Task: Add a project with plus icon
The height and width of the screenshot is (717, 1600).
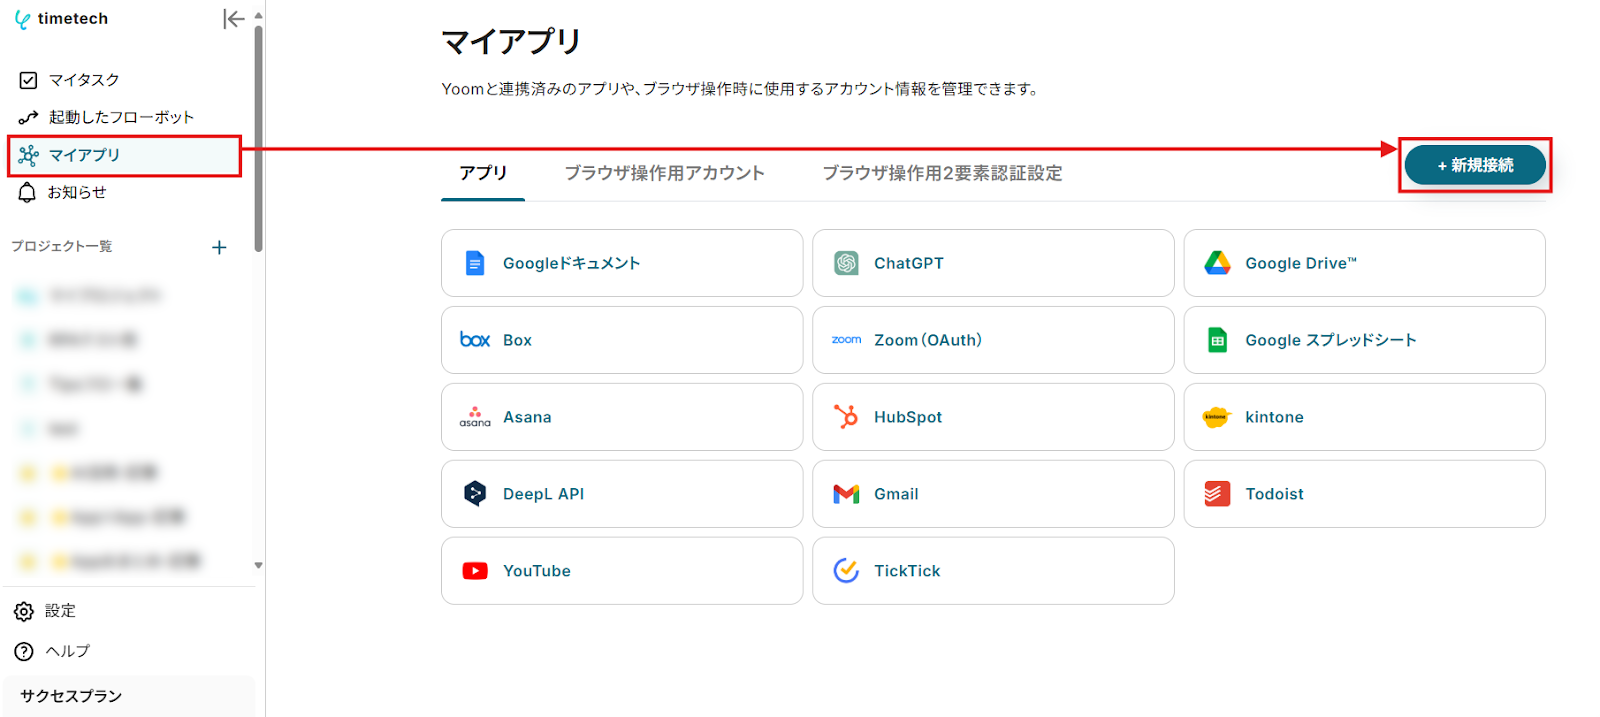Action: (x=219, y=247)
